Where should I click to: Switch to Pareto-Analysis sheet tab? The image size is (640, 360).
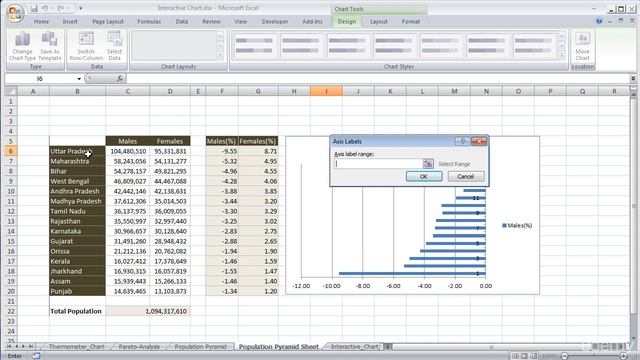point(139,347)
